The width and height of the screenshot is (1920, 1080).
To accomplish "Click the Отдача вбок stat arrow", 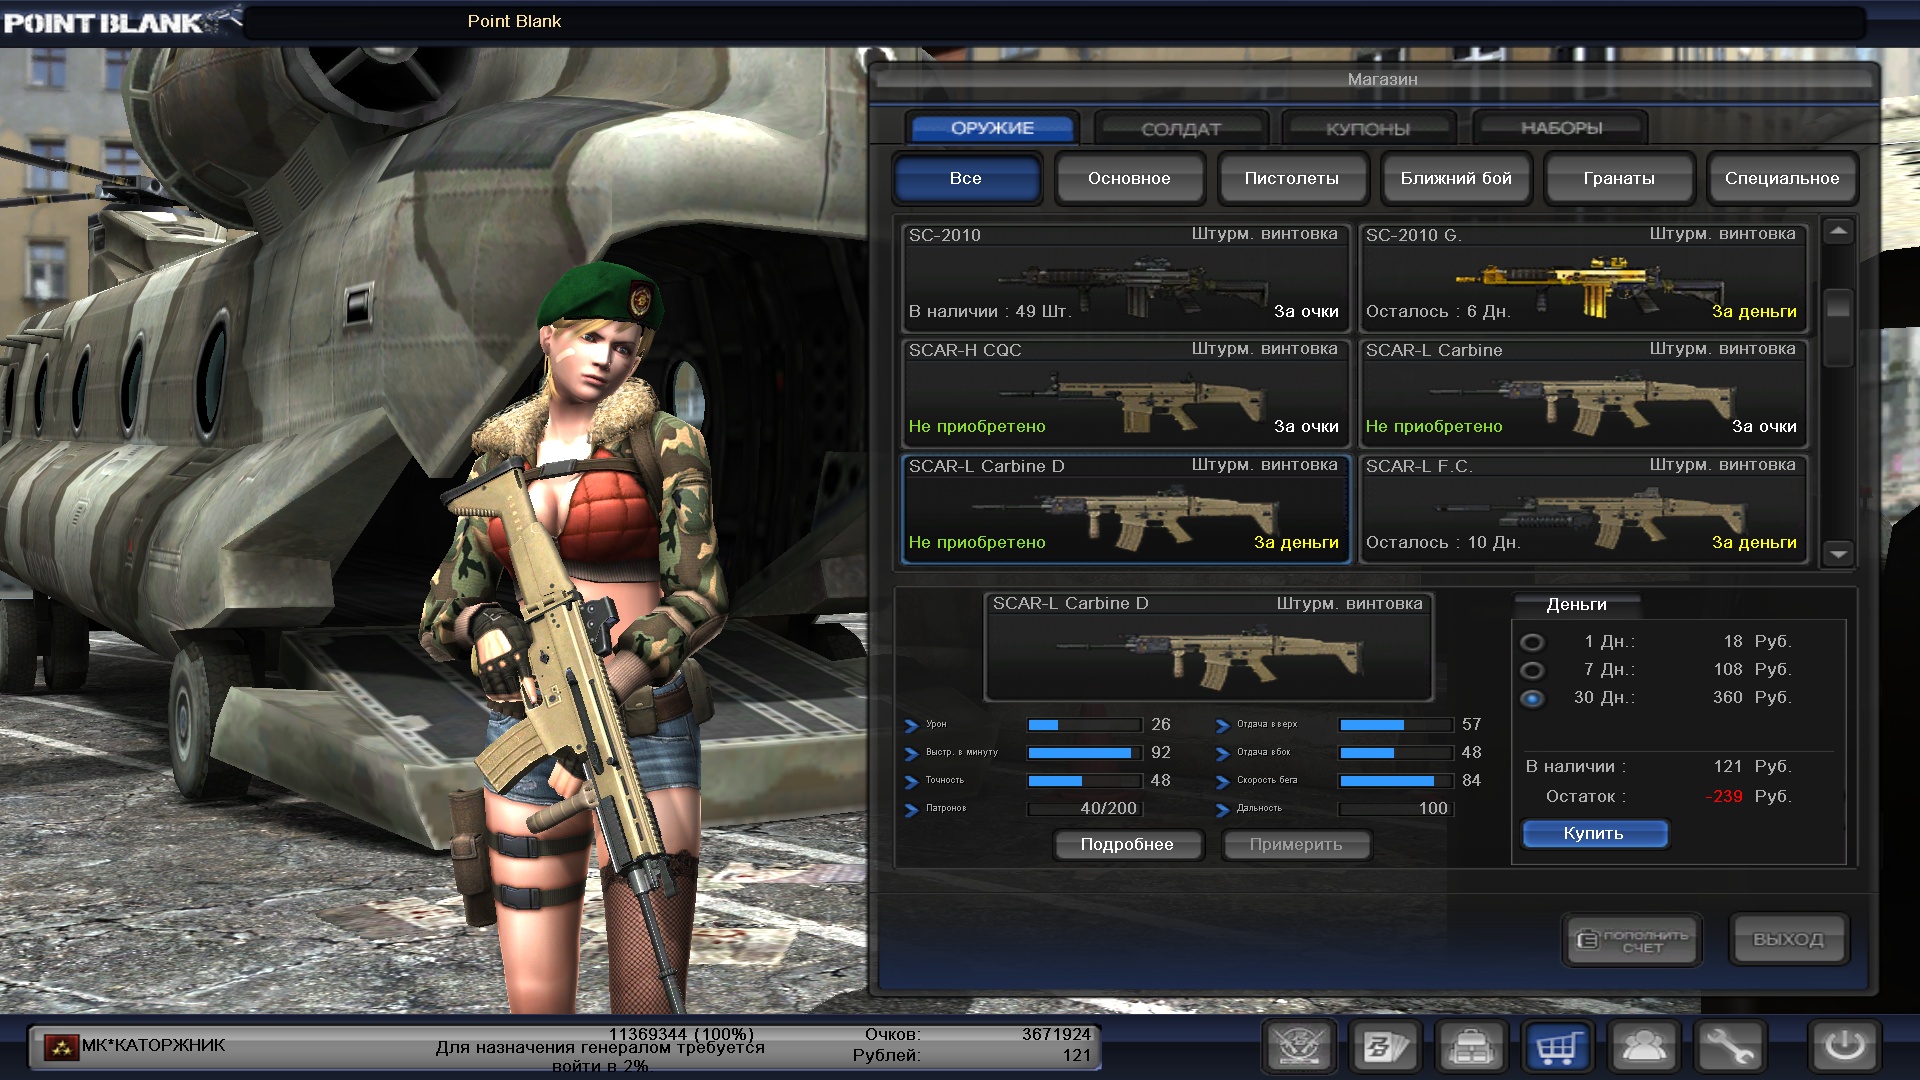I will (x=1222, y=754).
